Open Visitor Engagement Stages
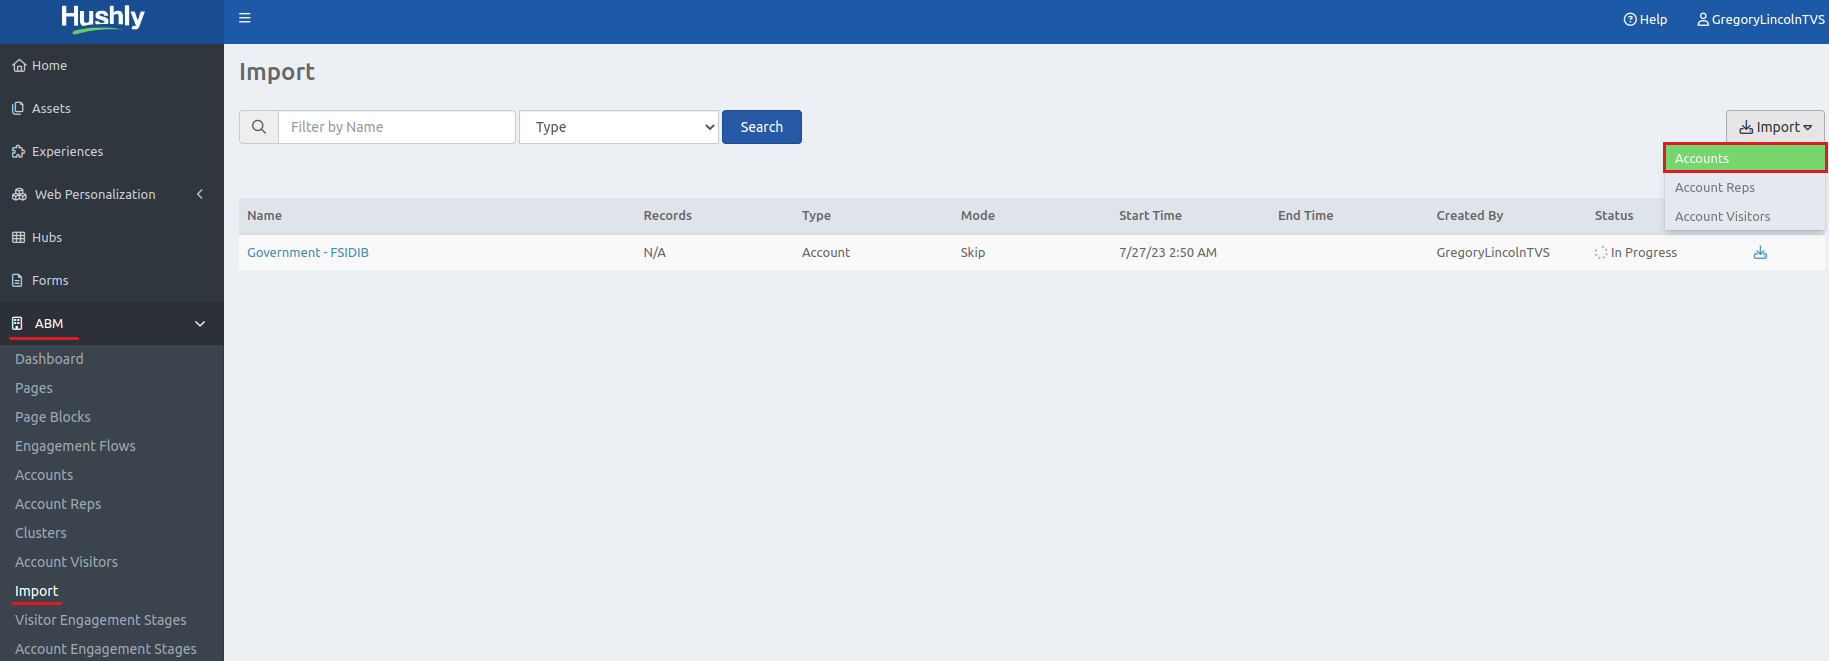This screenshot has width=1829, height=661. pyautogui.click(x=101, y=620)
